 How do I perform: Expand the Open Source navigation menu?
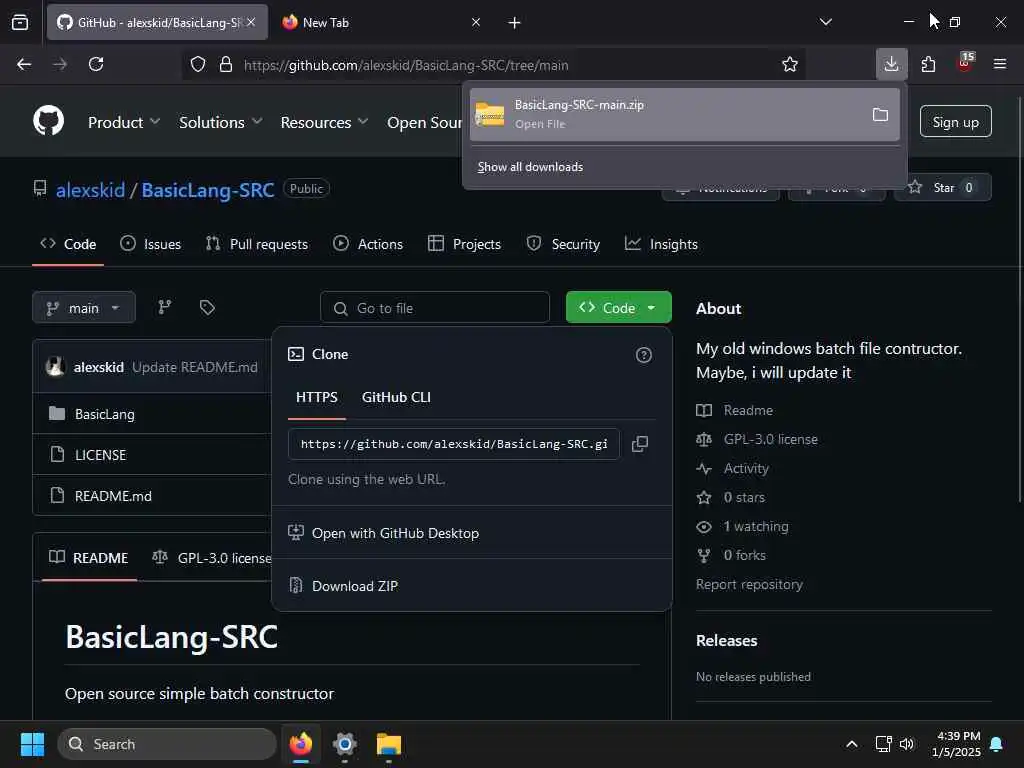point(424,122)
